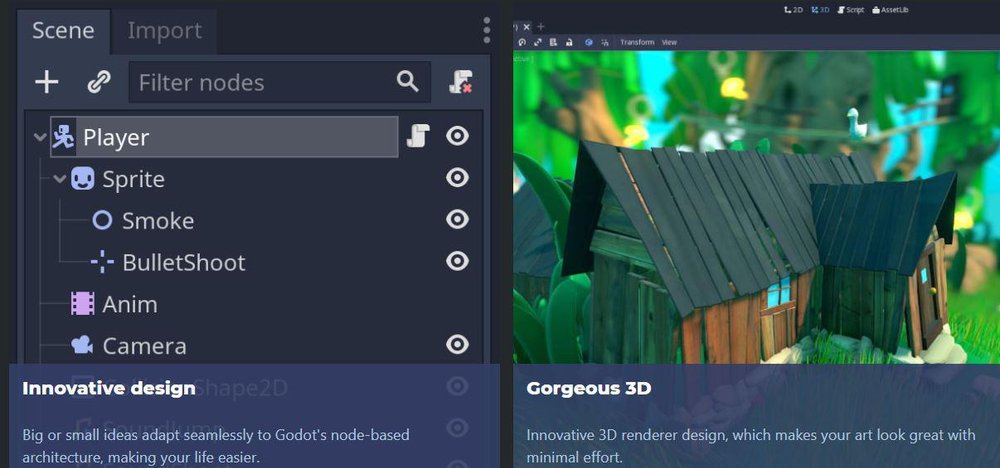Open the Transform menu in the viewport toolbar

coord(637,42)
